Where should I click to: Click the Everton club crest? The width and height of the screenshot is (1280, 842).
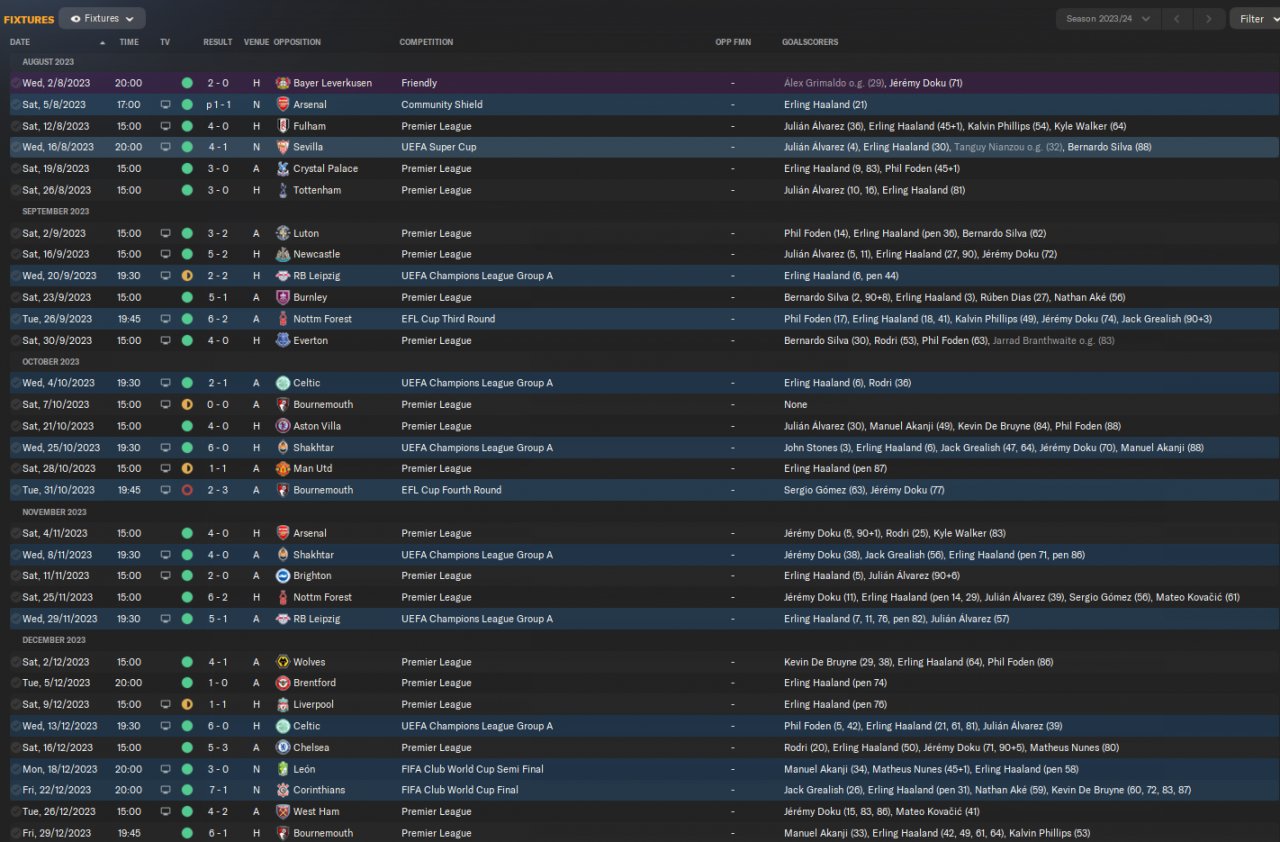tap(283, 340)
